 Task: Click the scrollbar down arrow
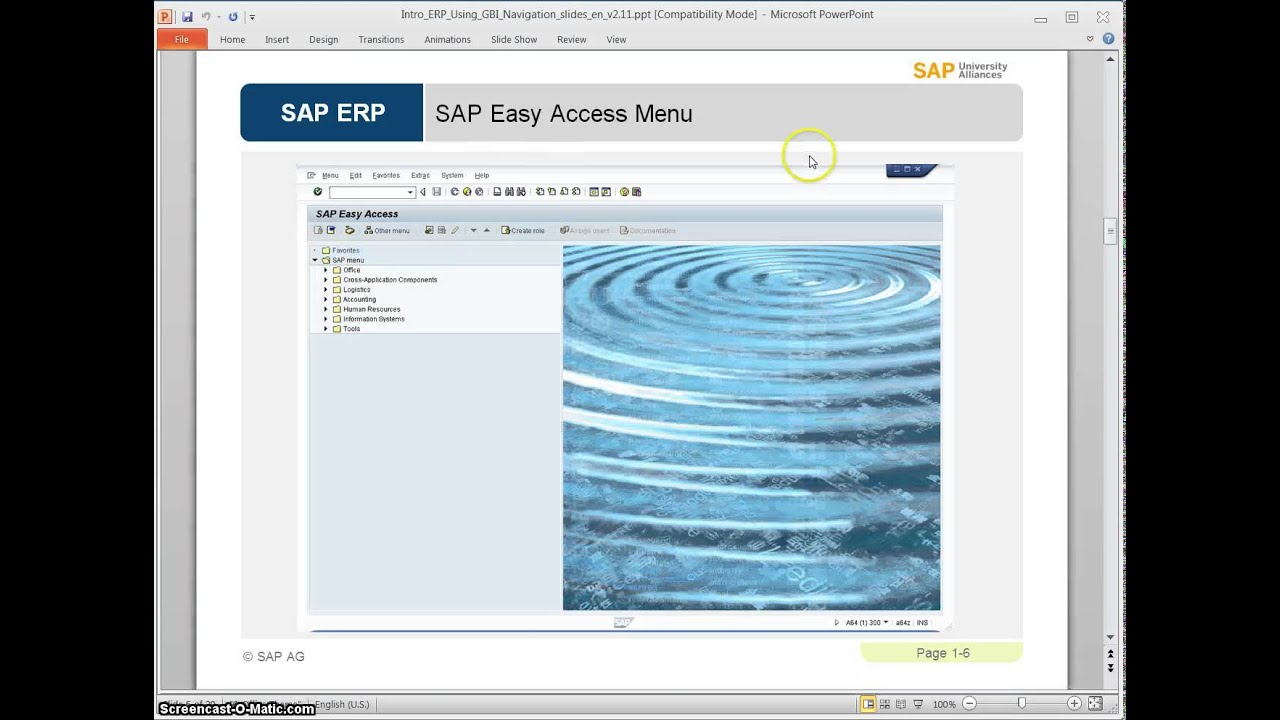pos(1110,637)
